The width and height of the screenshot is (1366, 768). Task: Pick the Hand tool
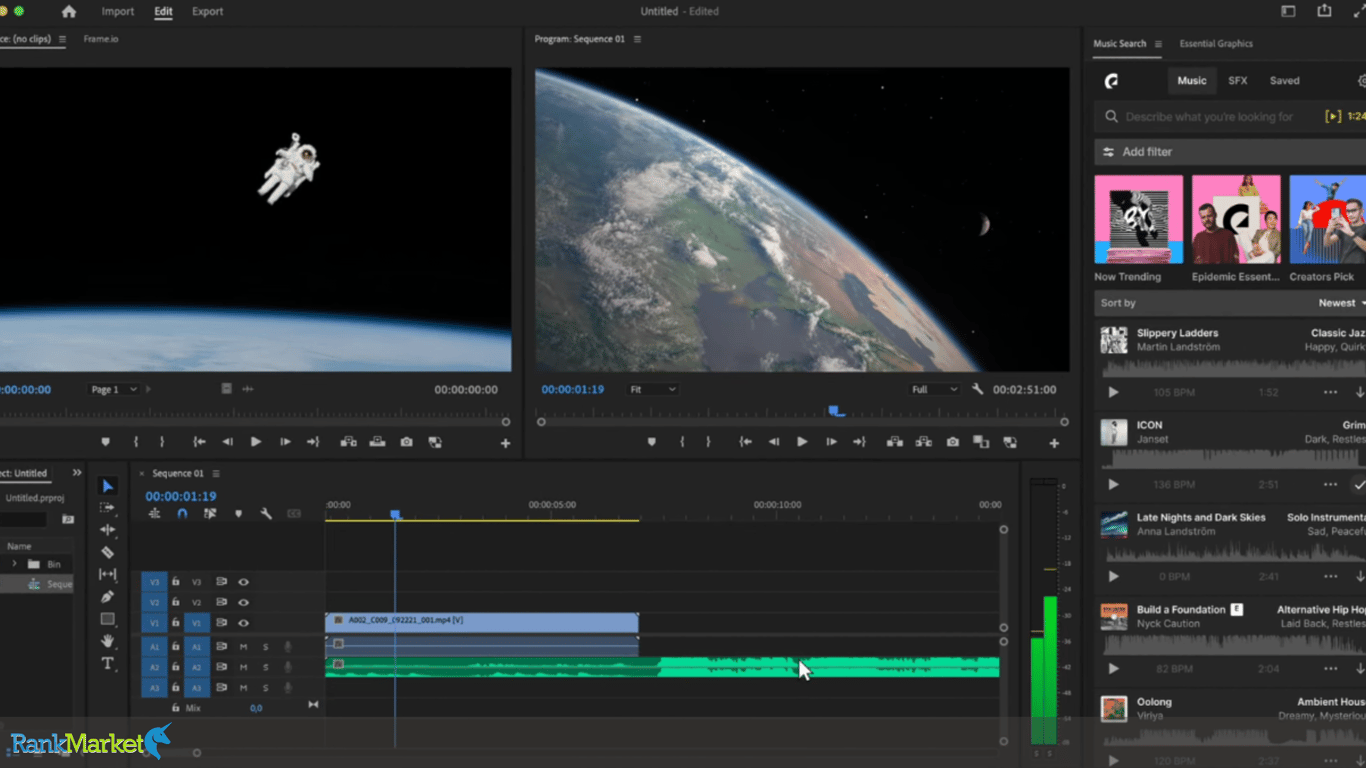(x=108, y=641)
